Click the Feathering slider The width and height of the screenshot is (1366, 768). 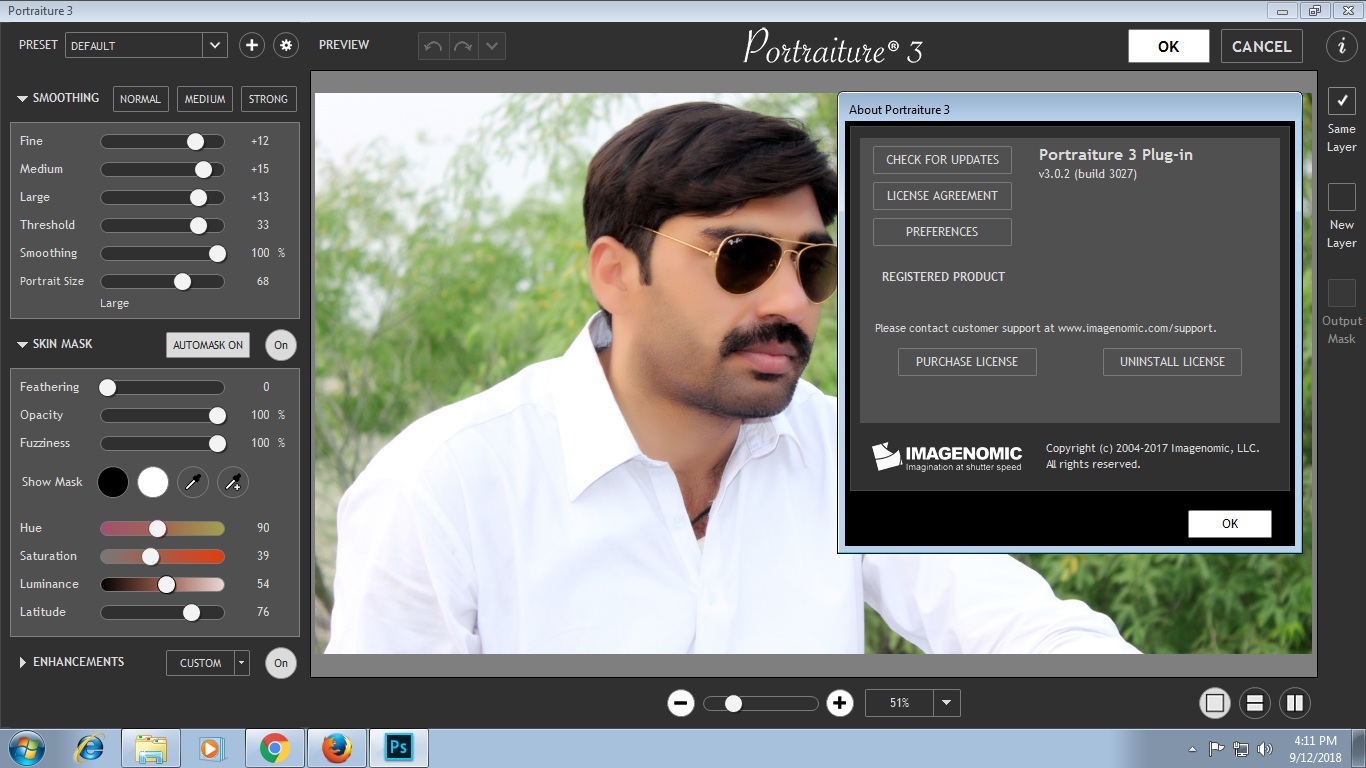pos(162,387)
